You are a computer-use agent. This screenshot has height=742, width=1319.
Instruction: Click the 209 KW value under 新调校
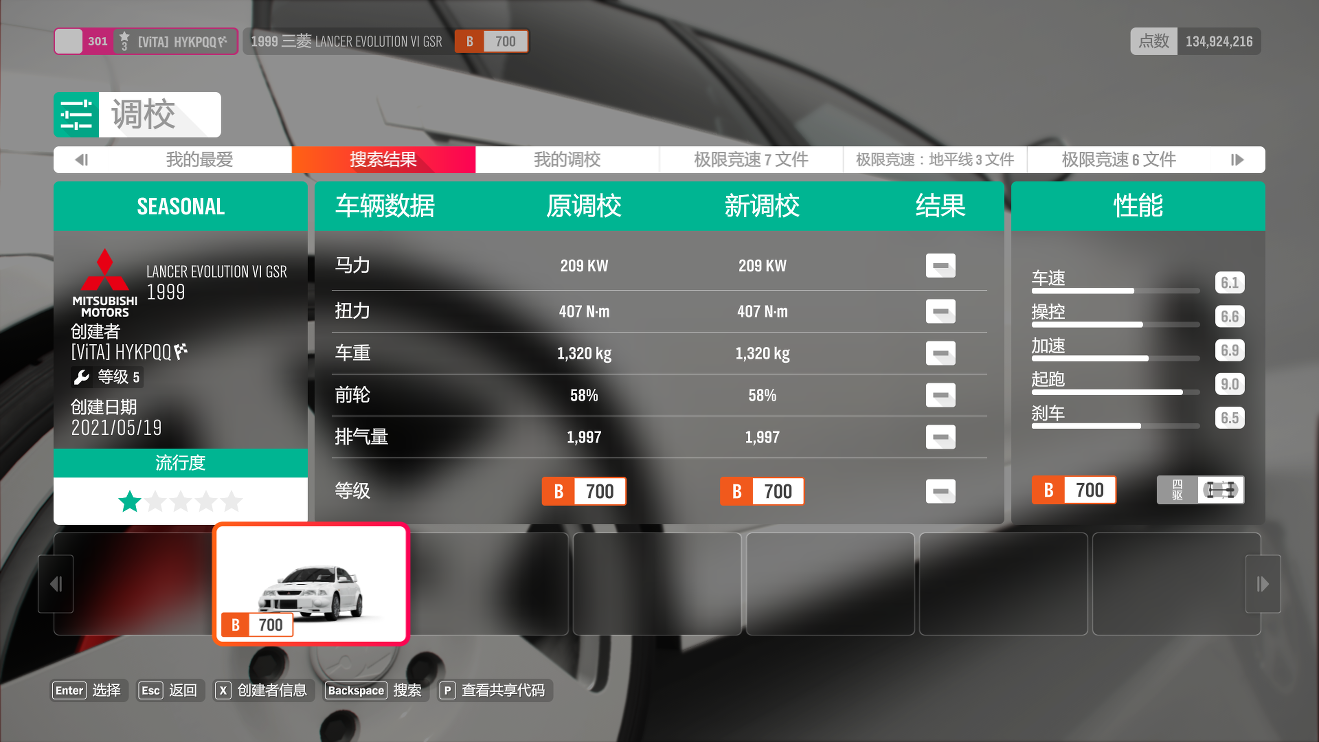(x=762, y=266)
